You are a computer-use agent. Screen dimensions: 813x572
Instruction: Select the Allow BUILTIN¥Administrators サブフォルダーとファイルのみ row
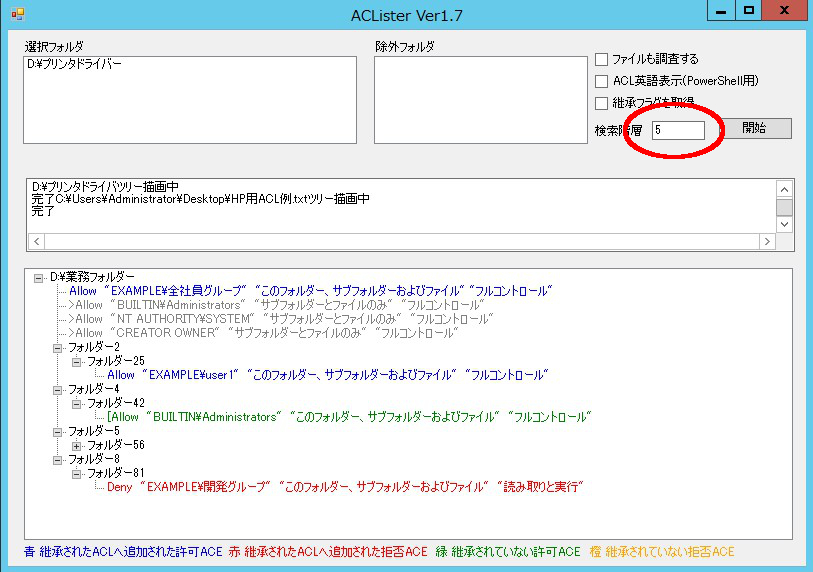click(x=279, y=305)
